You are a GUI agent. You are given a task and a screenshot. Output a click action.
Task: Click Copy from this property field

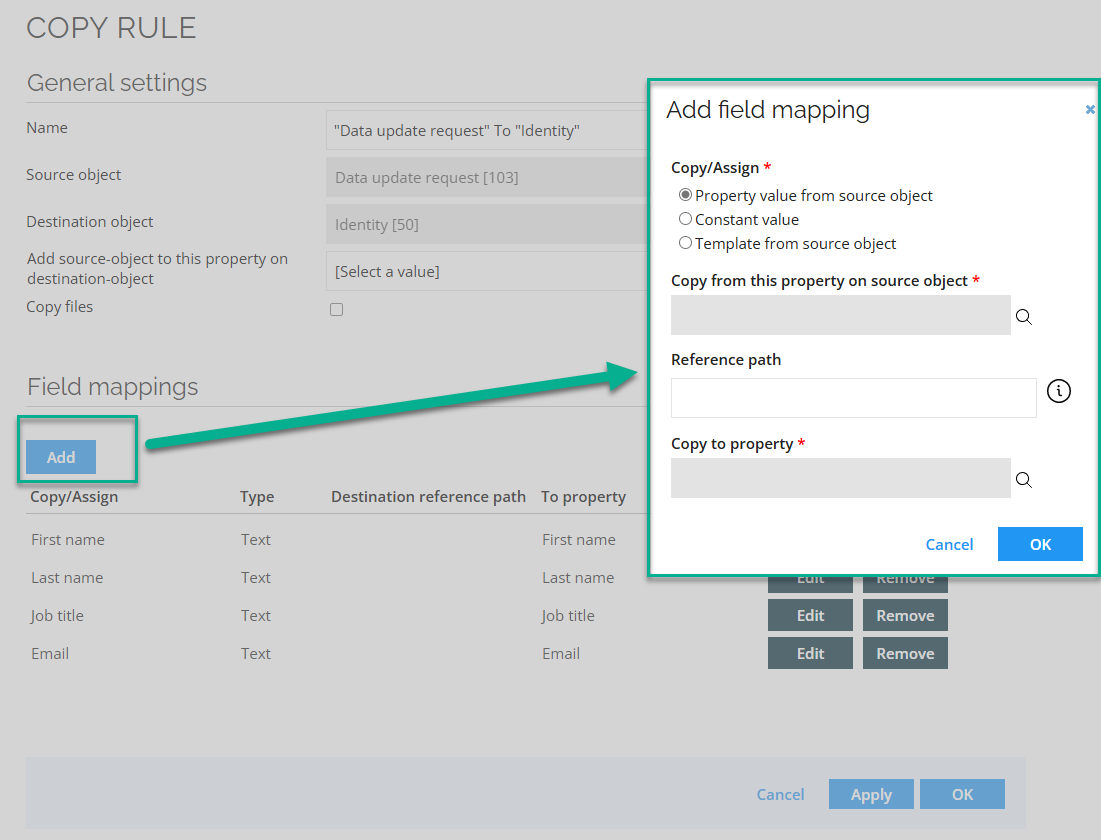pos(840,315)
